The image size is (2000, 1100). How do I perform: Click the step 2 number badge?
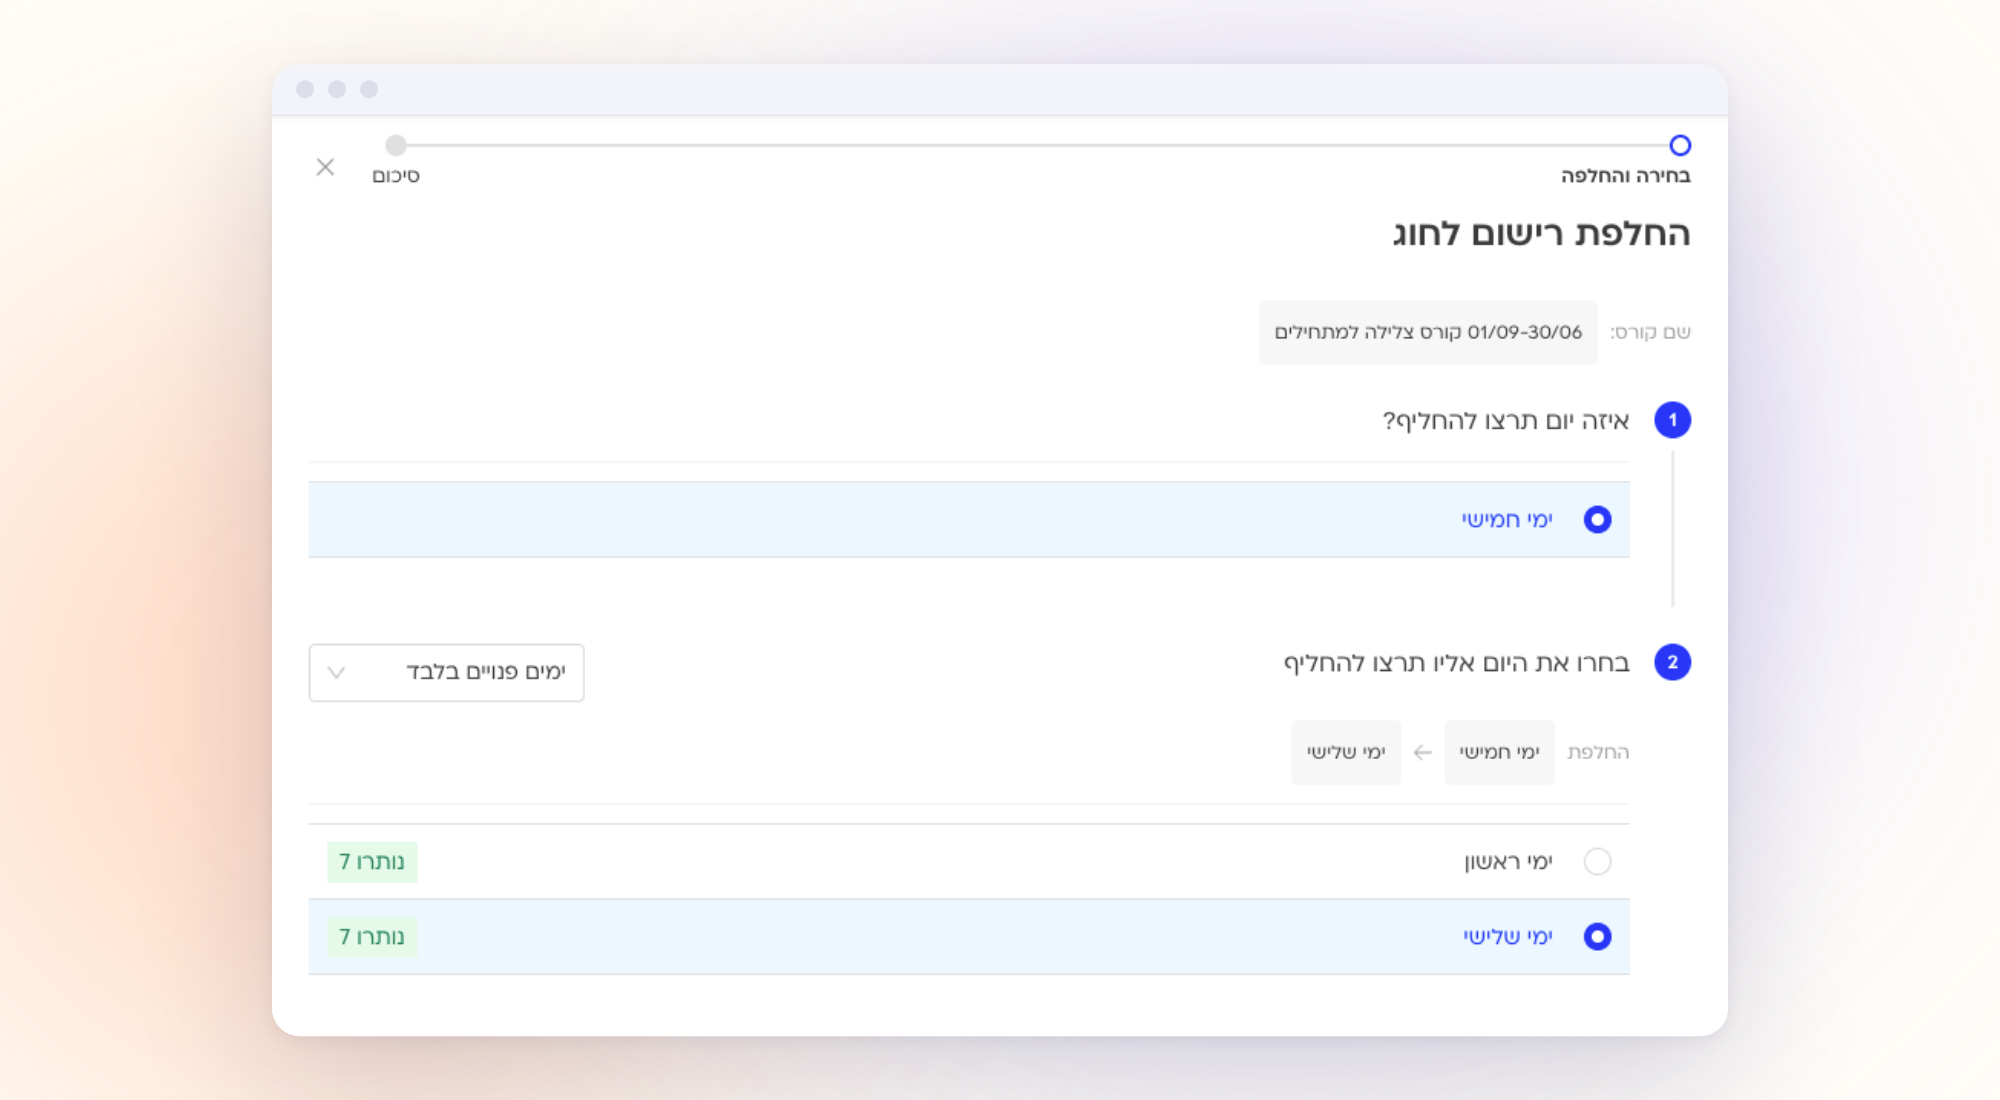coord(1672,662)
